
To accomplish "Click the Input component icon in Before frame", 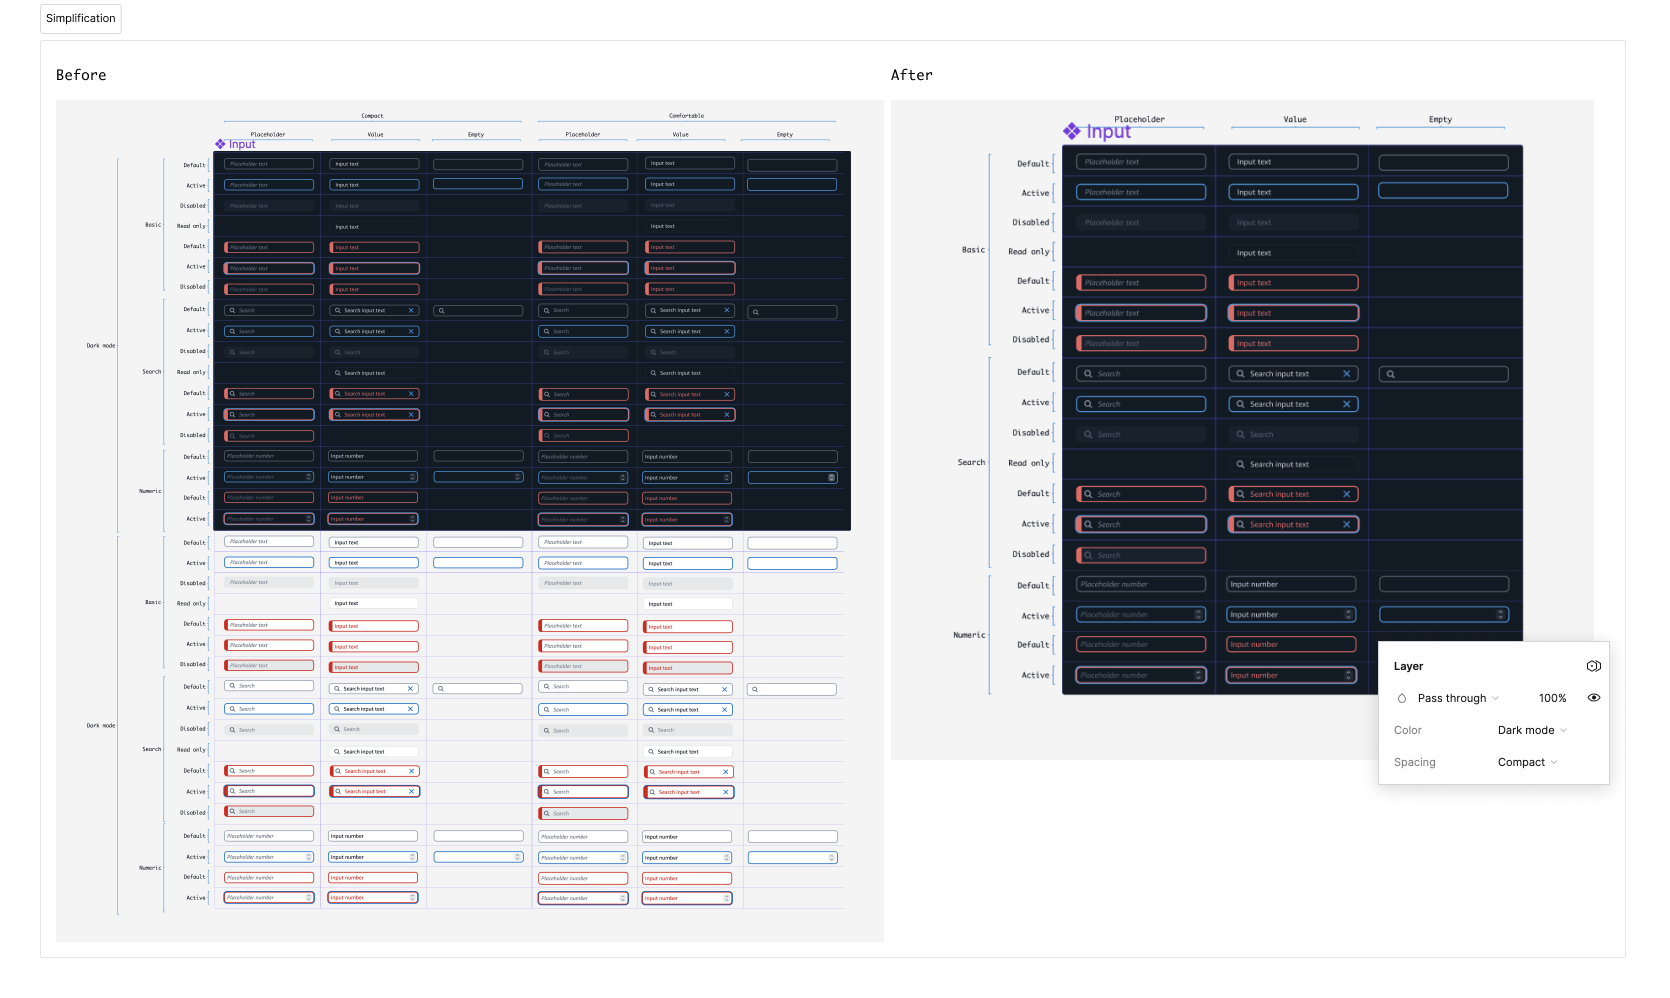I will pyautogui.click(x=220, y=144).
